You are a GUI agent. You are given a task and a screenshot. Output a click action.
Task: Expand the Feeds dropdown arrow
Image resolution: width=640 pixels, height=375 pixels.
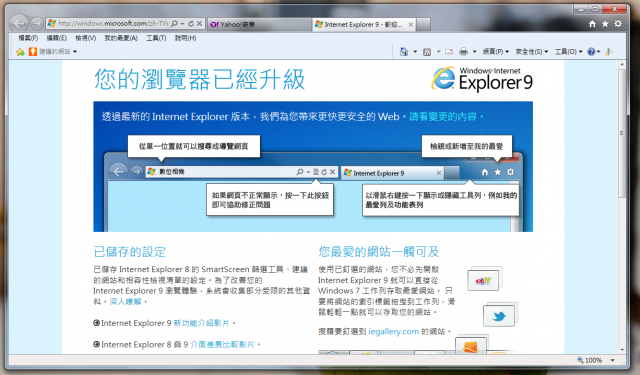click(438, 52)
